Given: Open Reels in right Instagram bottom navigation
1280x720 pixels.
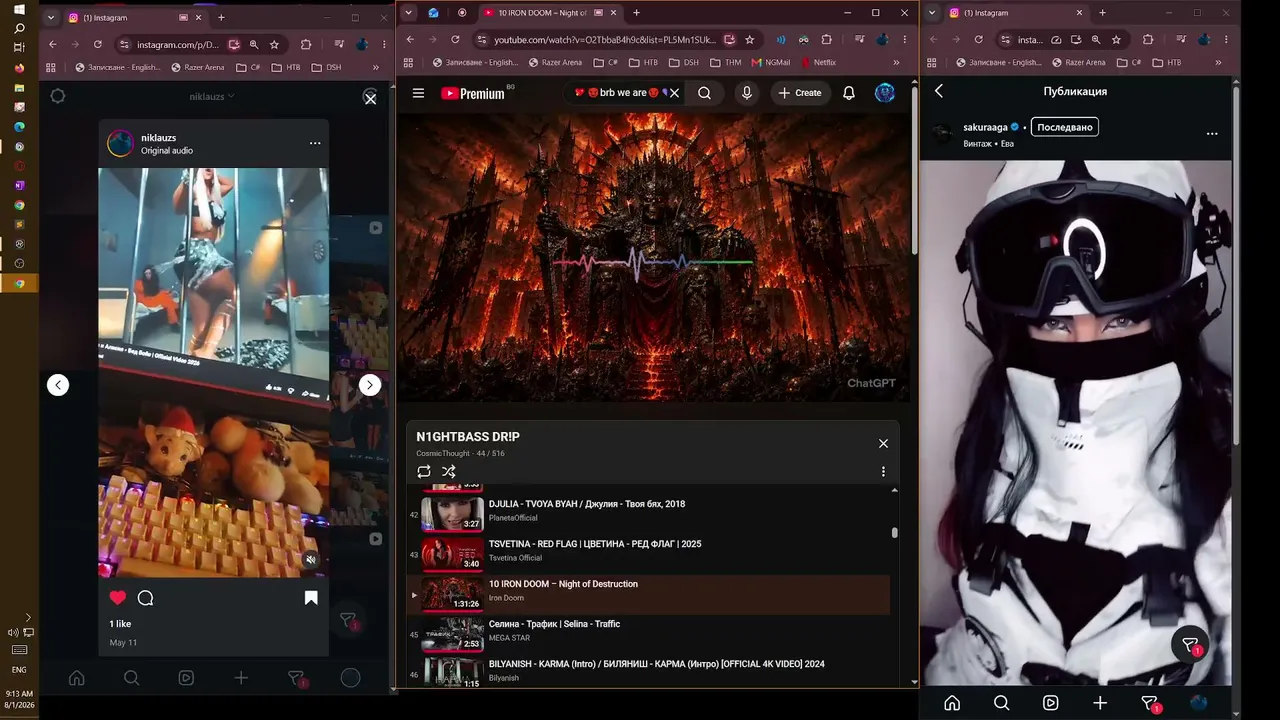Looking at the screenshot, I should click(1050, 702).
